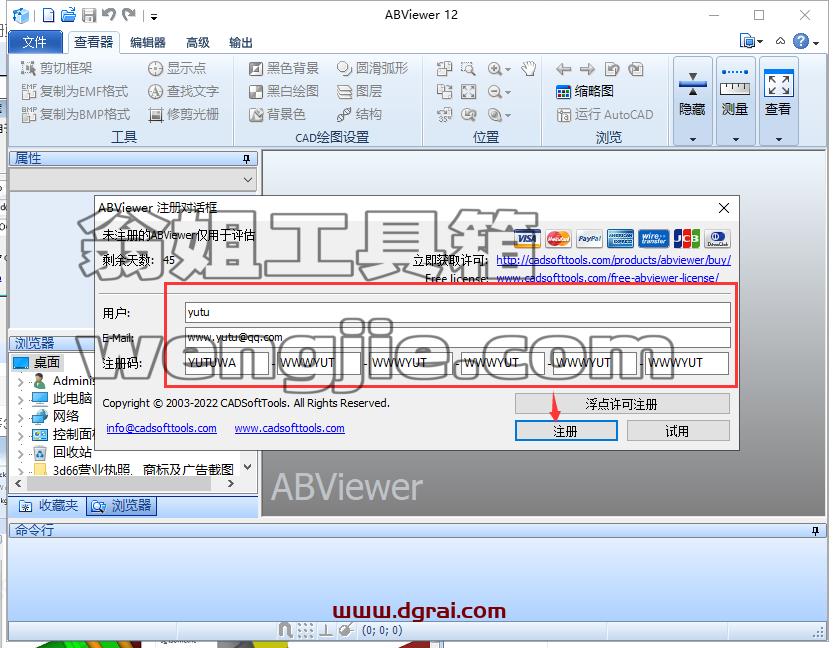Open 图层 layers dialog
The height and width of the screenshot is (648, 835).
point(359,91)
